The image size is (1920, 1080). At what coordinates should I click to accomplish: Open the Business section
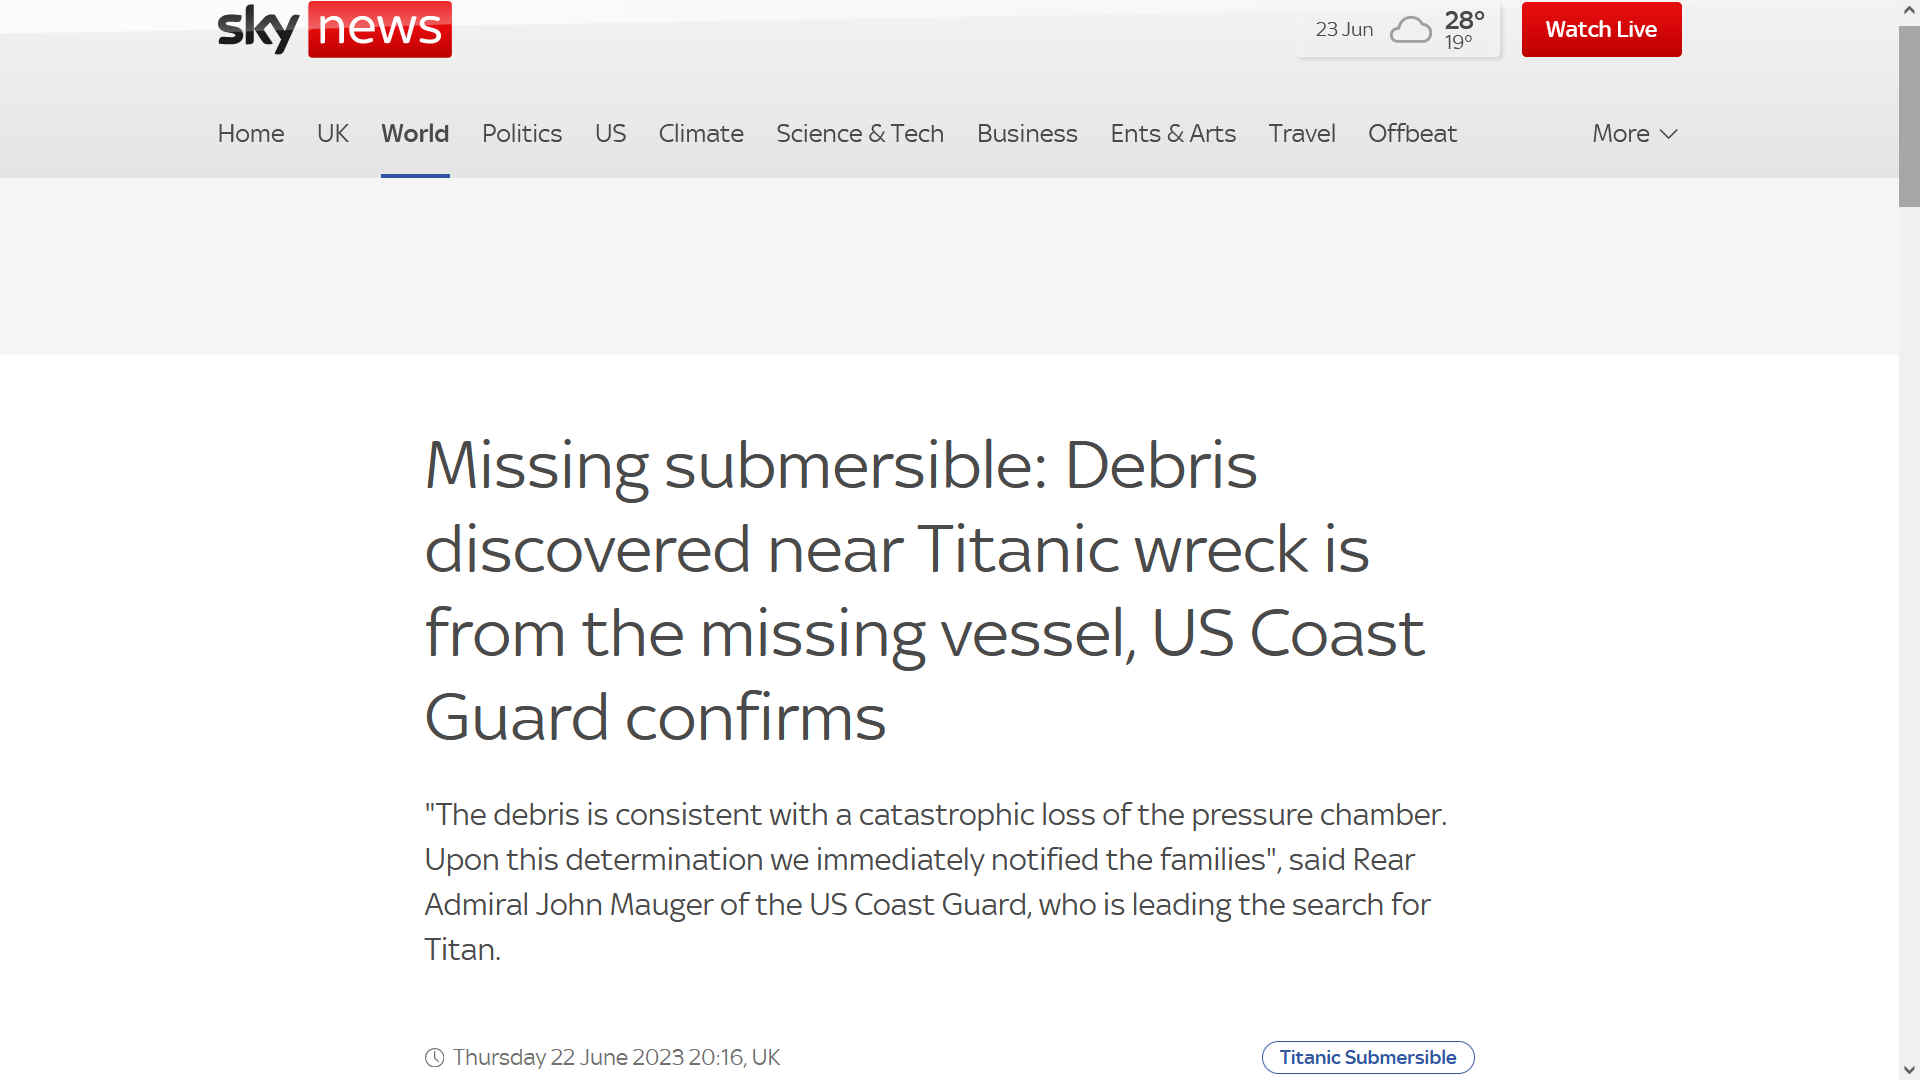click(x=1026, y=134)
